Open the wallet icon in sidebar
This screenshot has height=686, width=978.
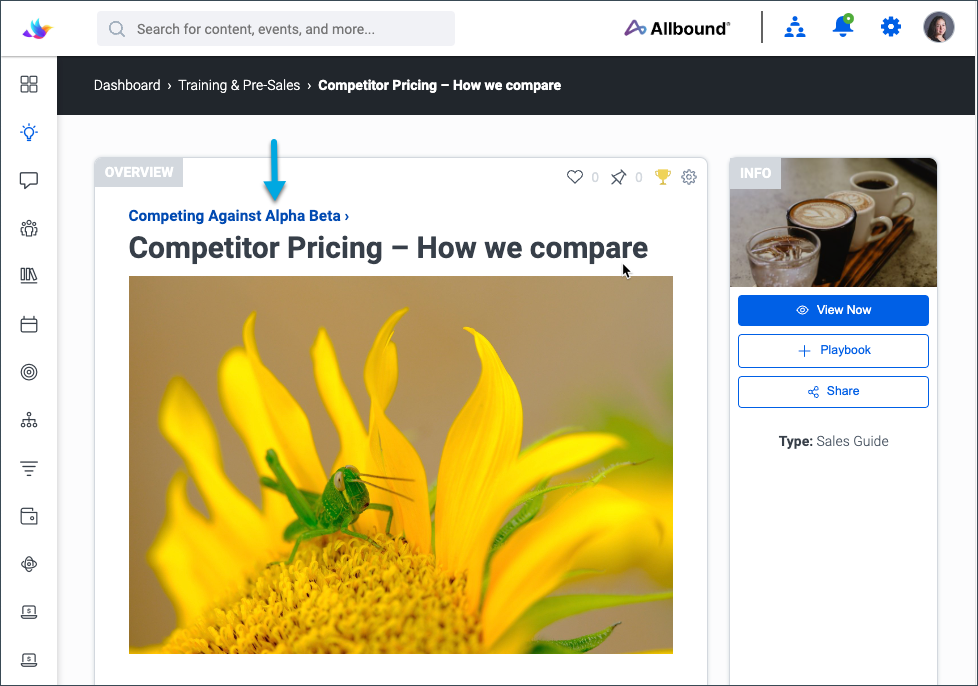tap(29, 516)
